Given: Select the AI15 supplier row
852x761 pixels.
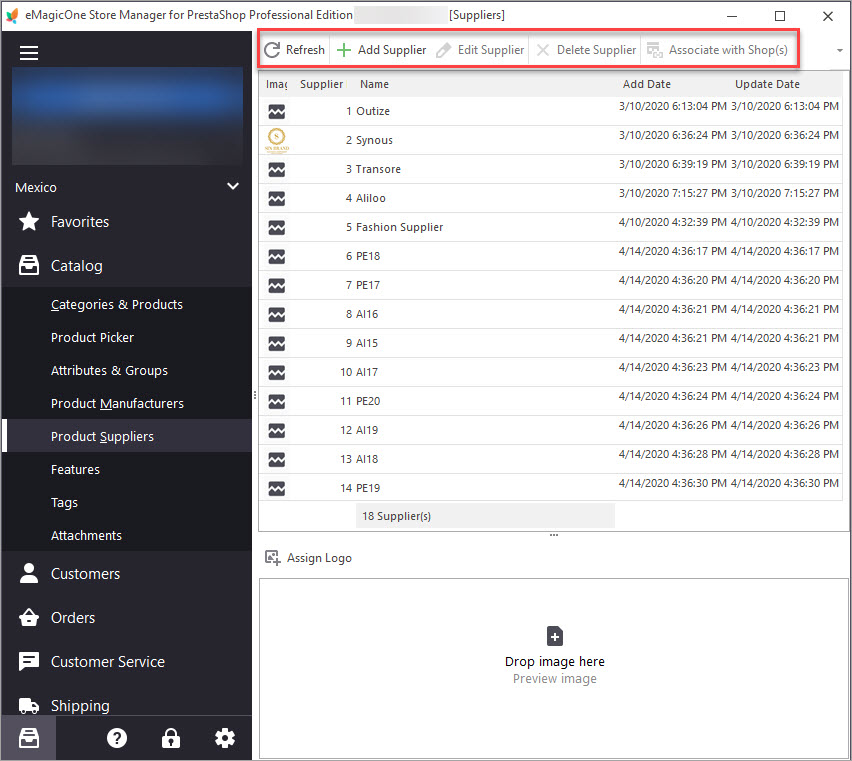Looking at the screenshot, I should 550,343.
